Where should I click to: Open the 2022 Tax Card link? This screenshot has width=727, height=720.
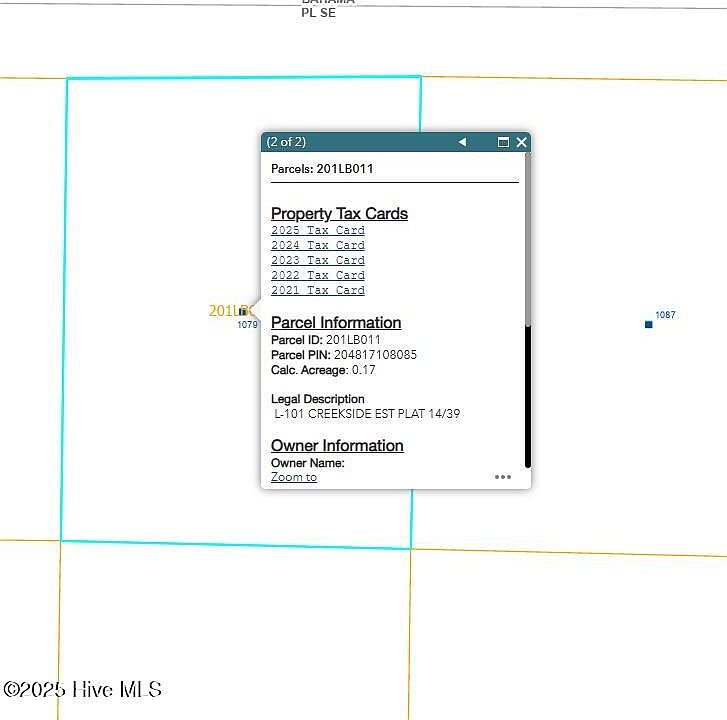point(317,275)
